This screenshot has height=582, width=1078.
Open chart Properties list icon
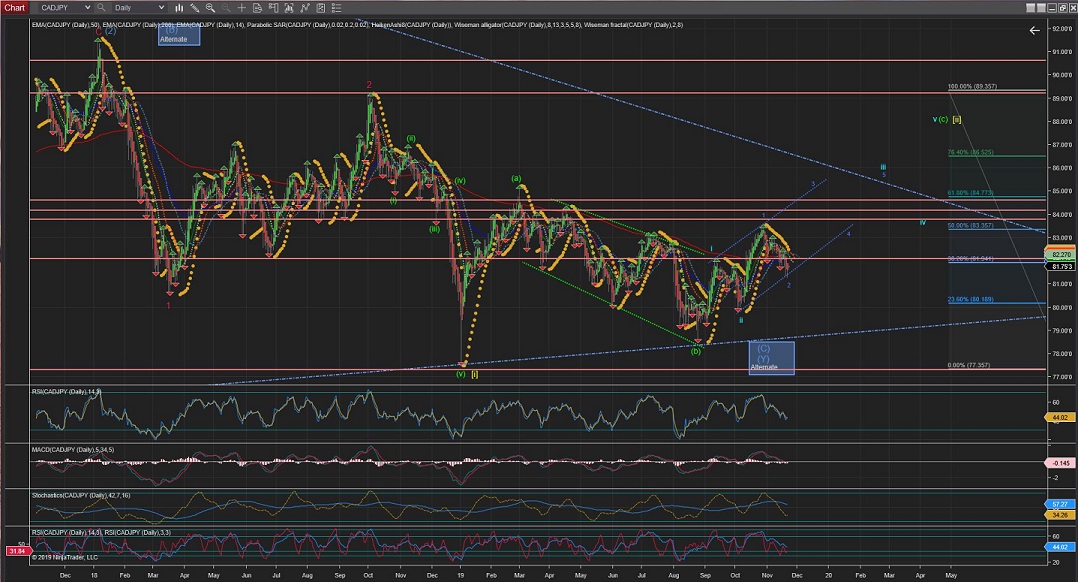[x=336, y=8]
